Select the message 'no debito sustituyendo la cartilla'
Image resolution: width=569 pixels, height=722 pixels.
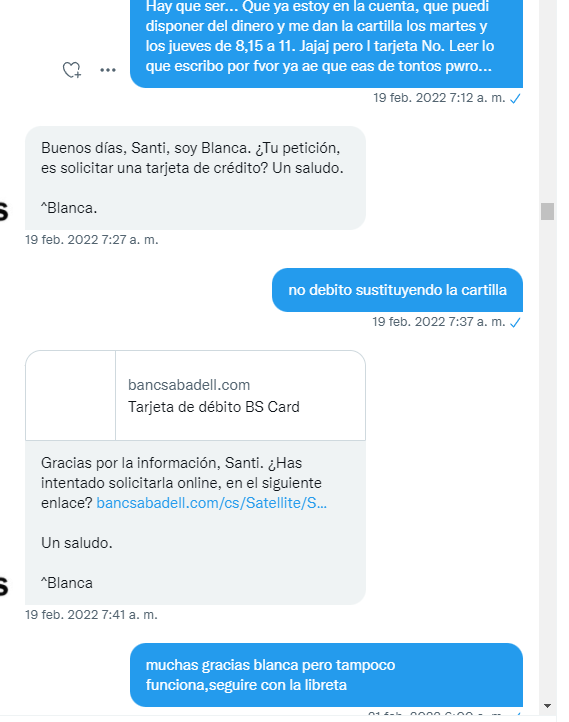pyautogui.click(x=397, y=290)
